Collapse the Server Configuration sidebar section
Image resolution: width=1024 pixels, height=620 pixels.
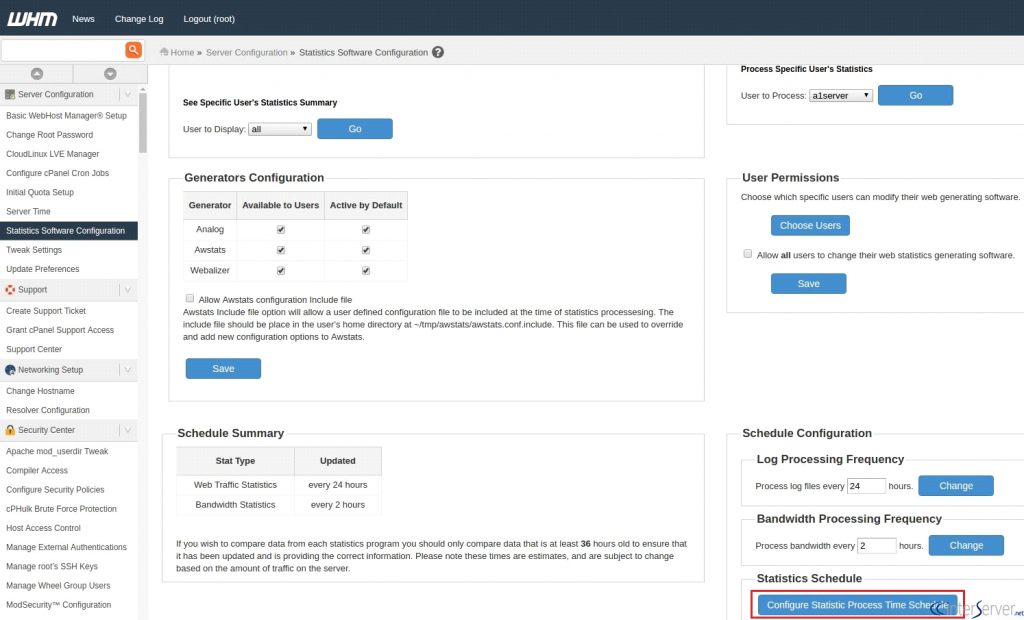pyautogui.click(x=128, y=94)
